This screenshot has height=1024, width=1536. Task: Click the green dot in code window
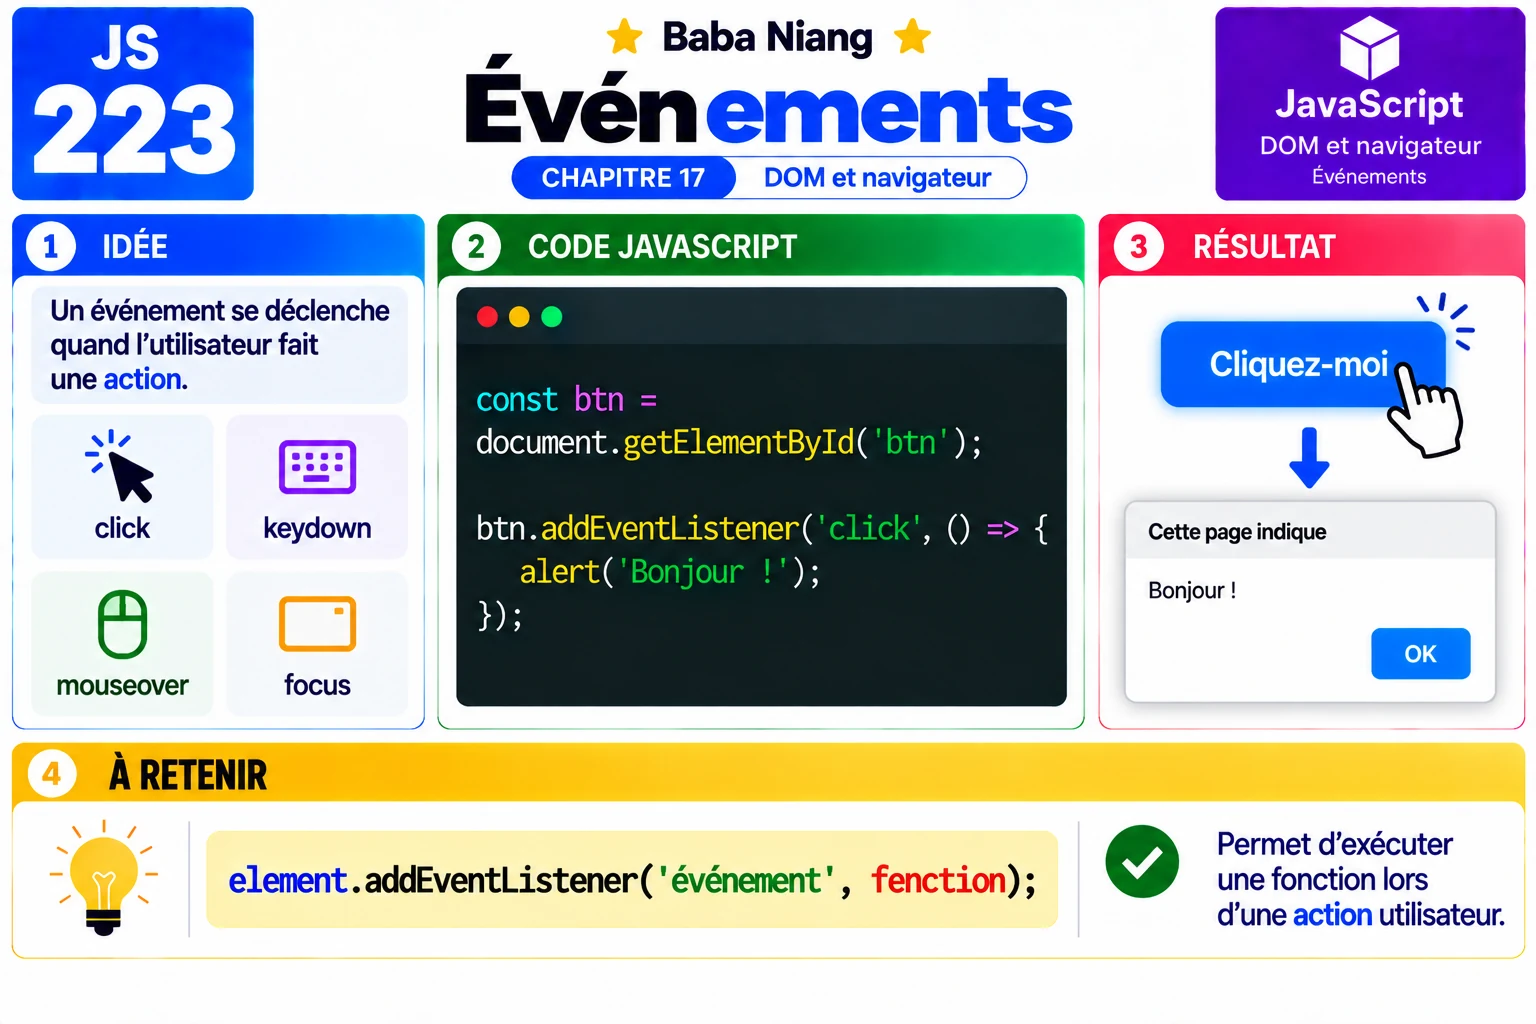tap(552, 317)
